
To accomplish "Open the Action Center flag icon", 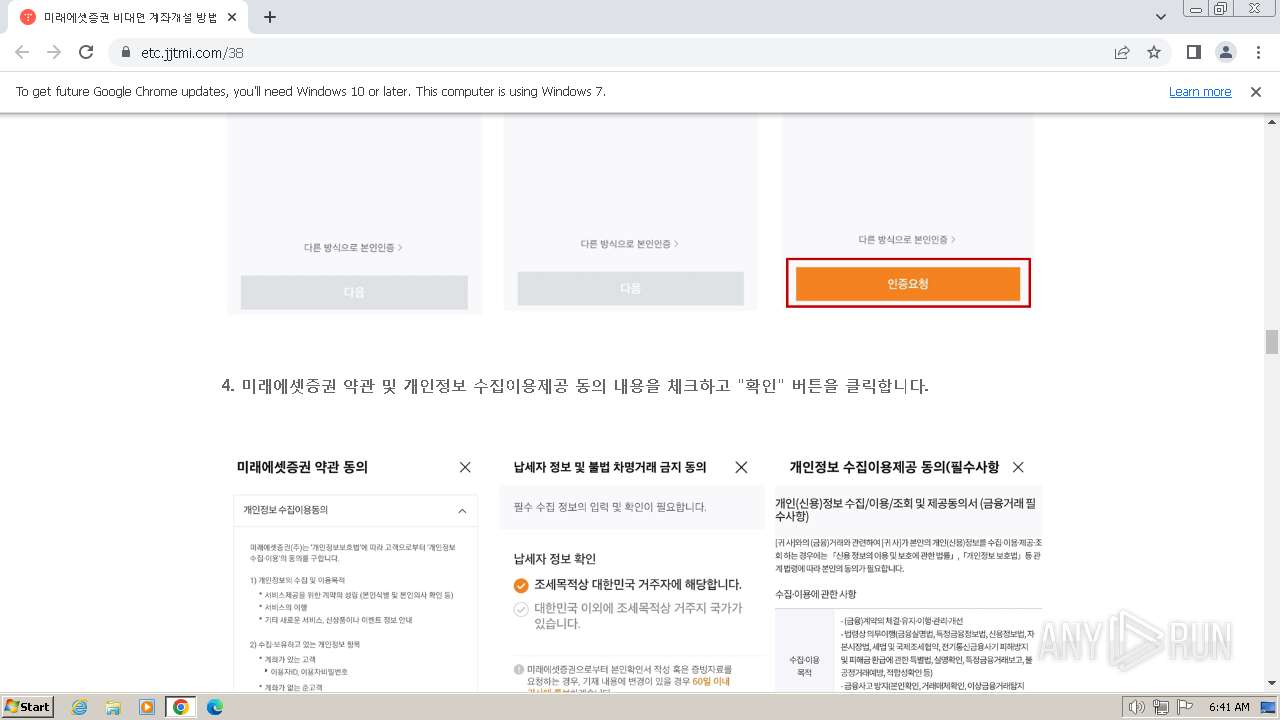I will (x=1185, y=707).
